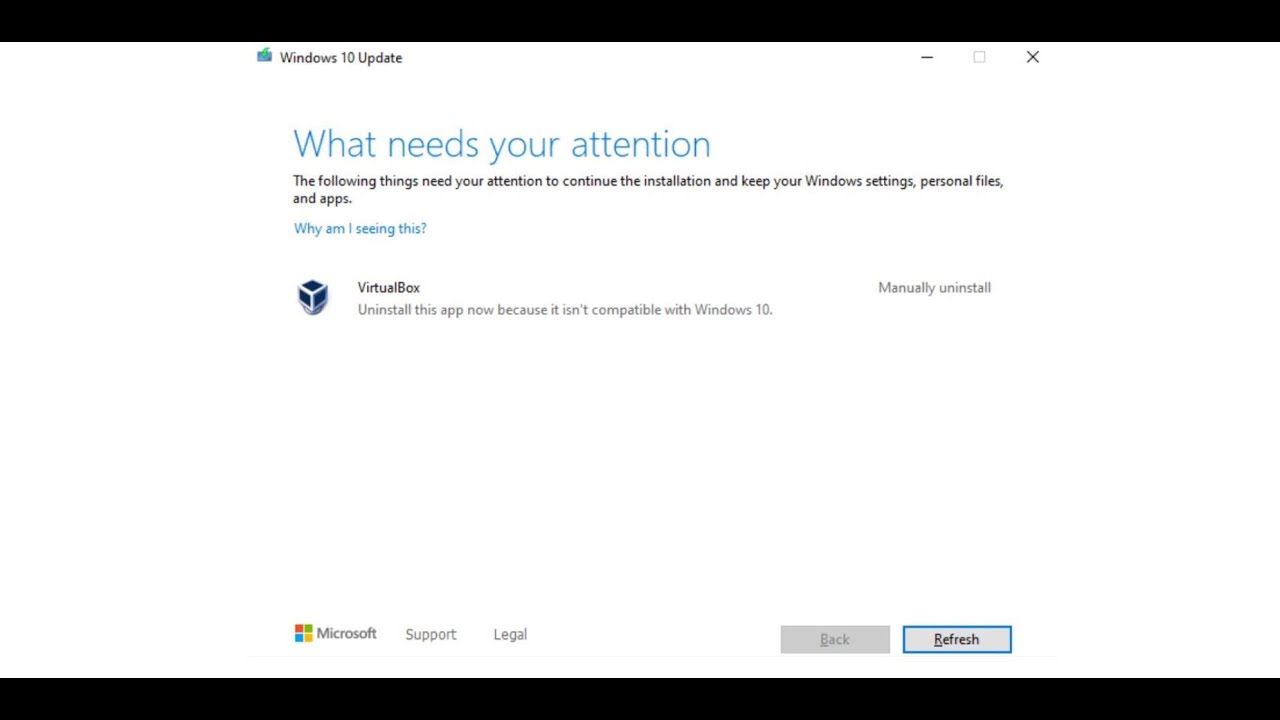This screenshot has height=720, width=1280.
Task: Click the Windows 10 Update title bar icon
Action: [x=264, y=56]
